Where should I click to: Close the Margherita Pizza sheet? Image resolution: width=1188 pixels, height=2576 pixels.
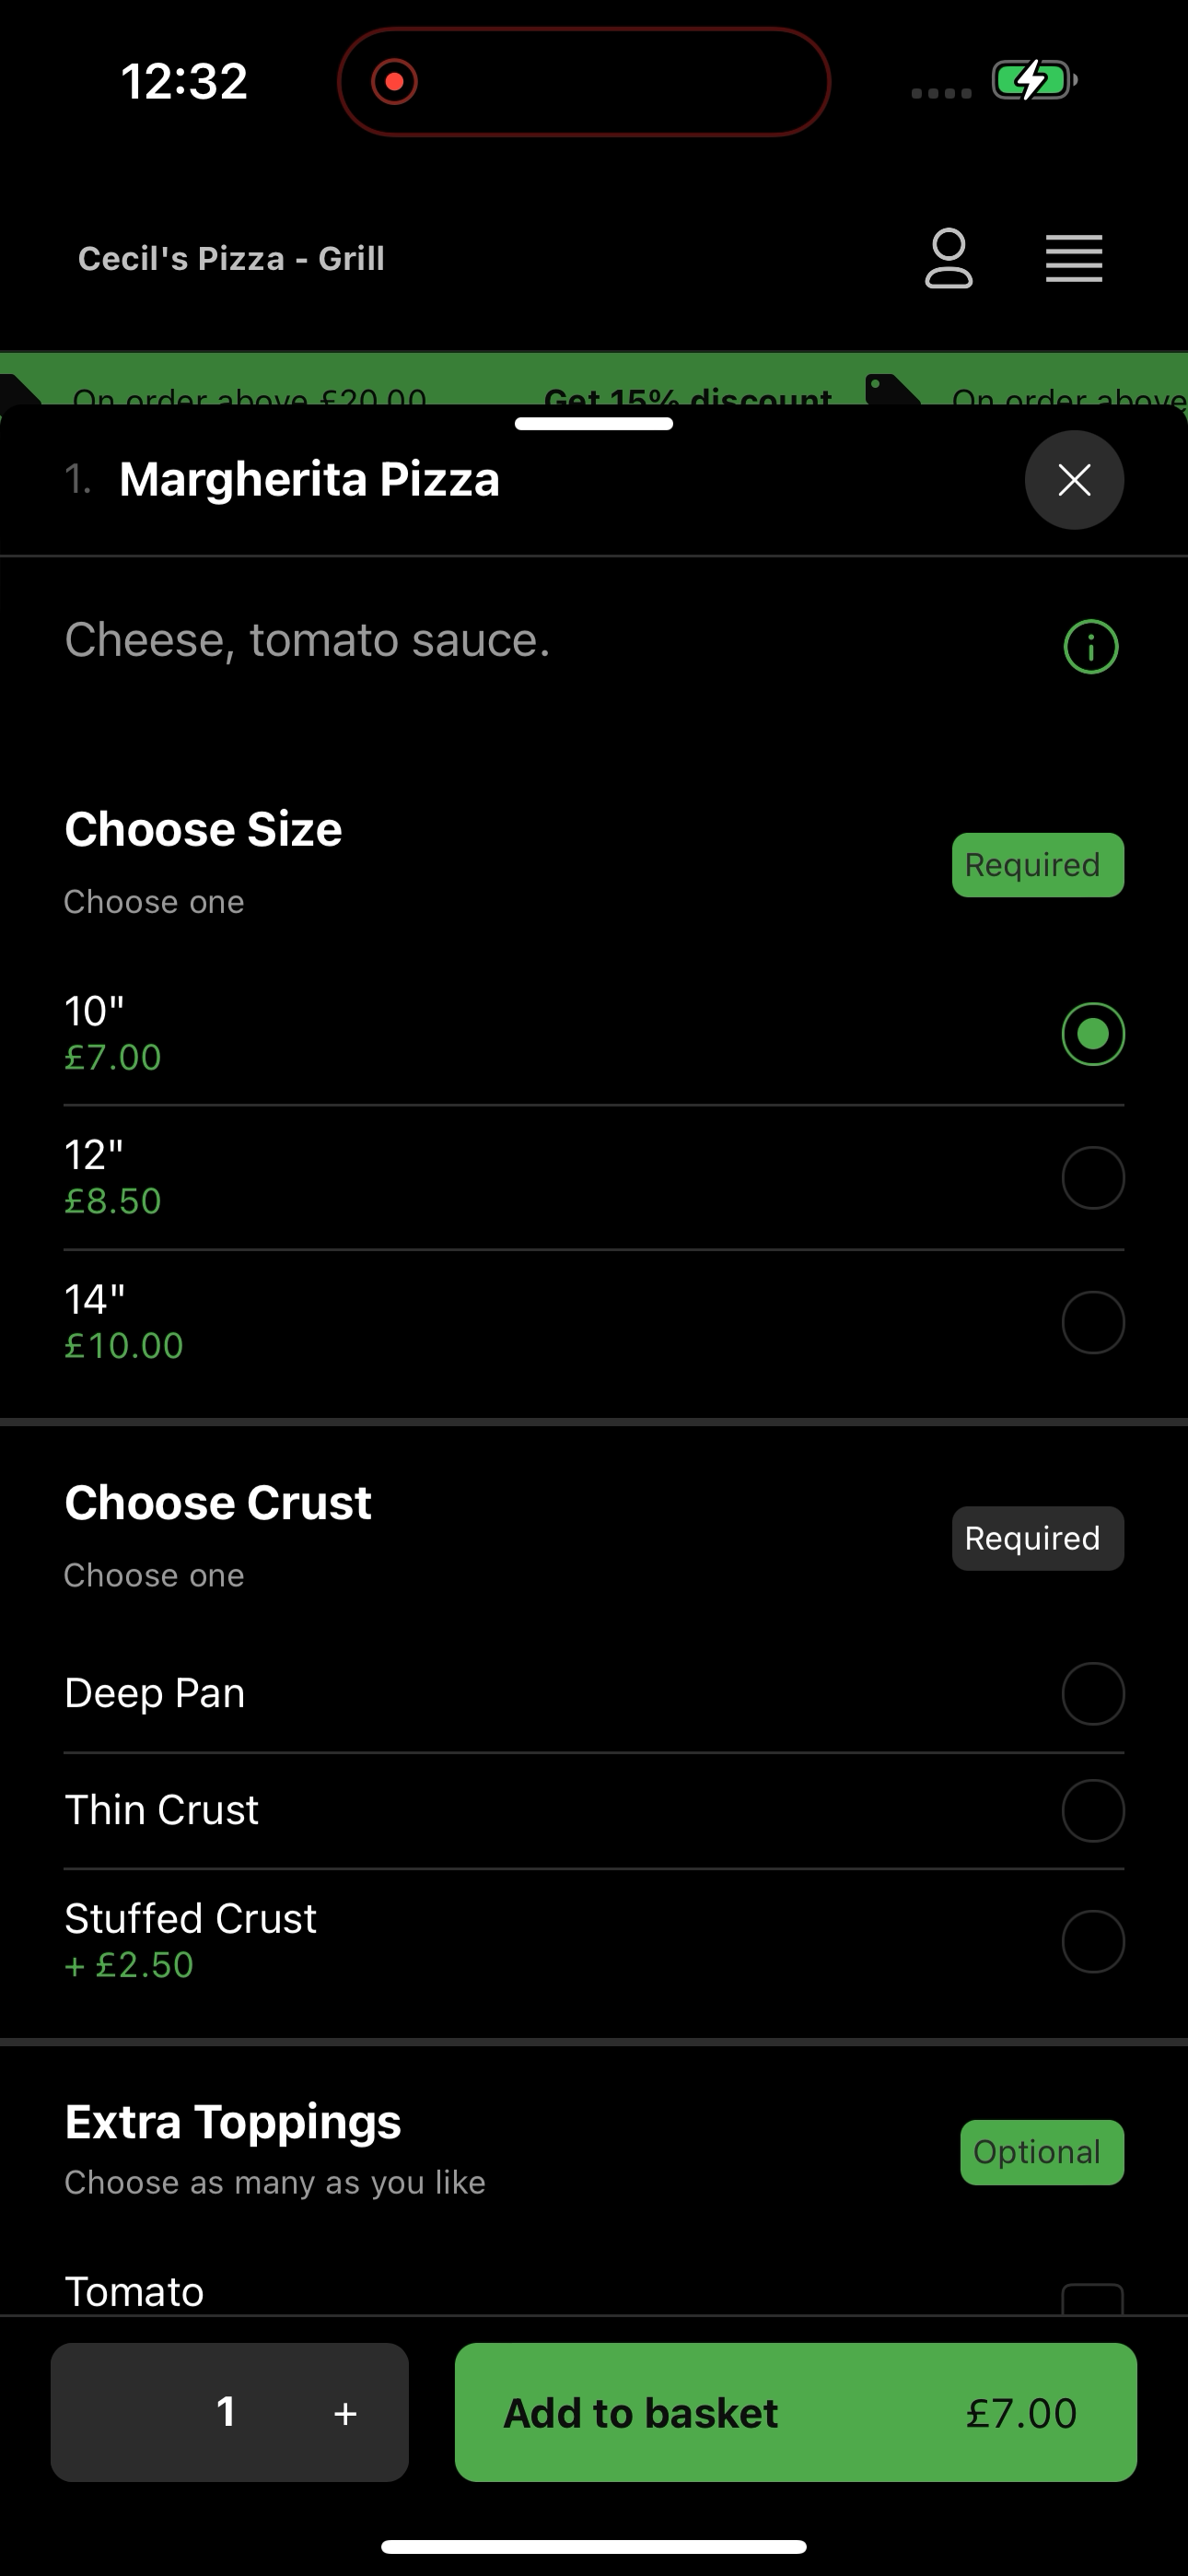click(1074, 480)
